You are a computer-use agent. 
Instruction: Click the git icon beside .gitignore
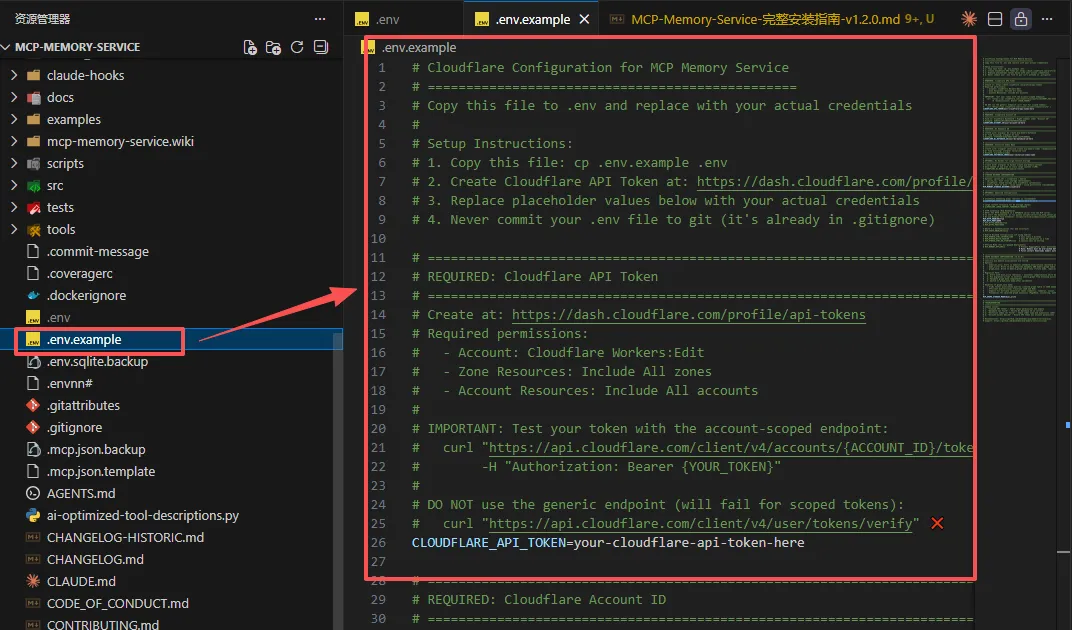click(x=33, y=428)
